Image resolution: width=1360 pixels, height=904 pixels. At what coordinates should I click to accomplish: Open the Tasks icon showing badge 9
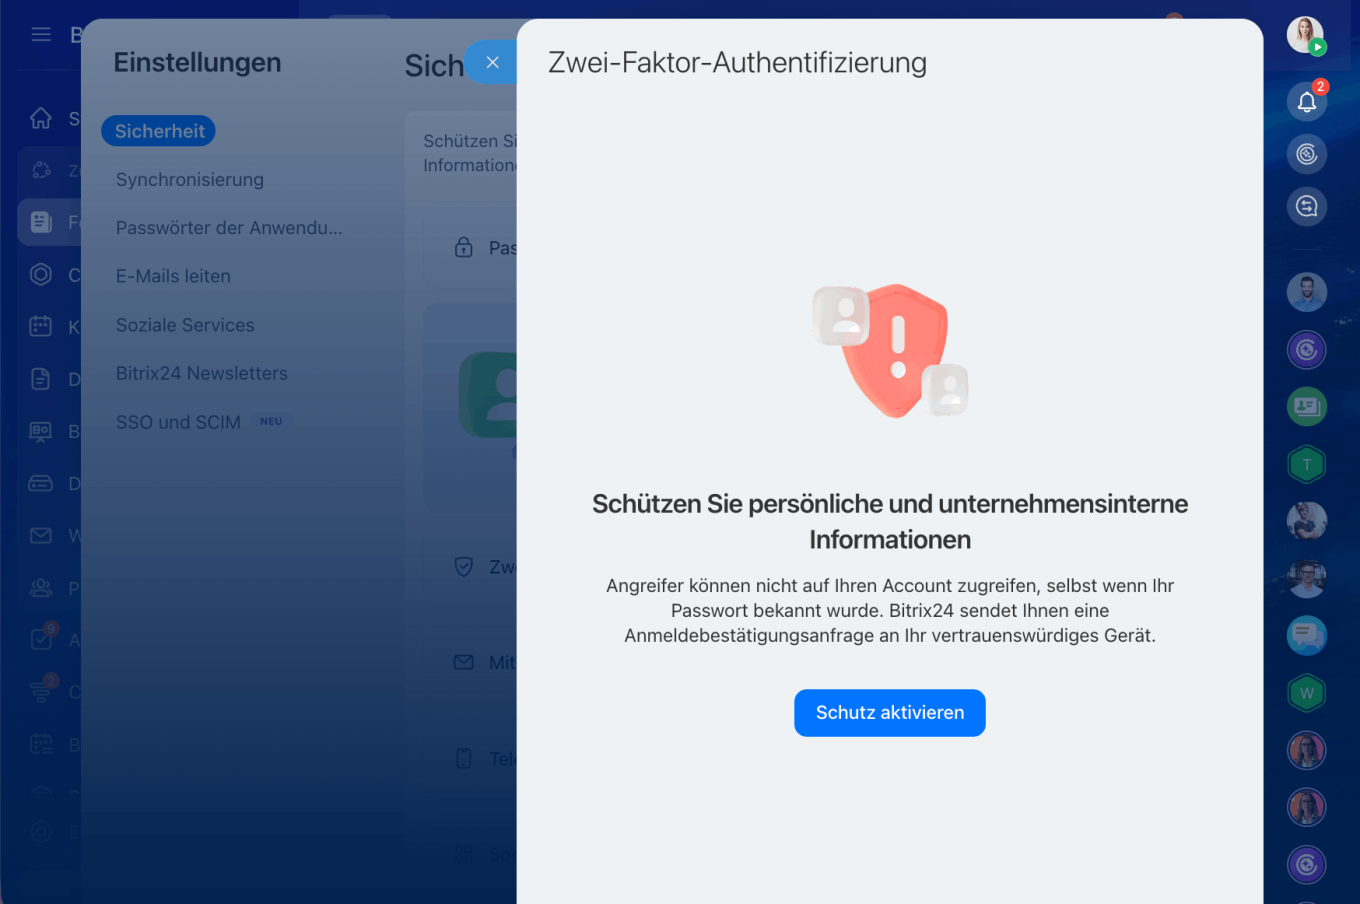[x=40, y=639]
